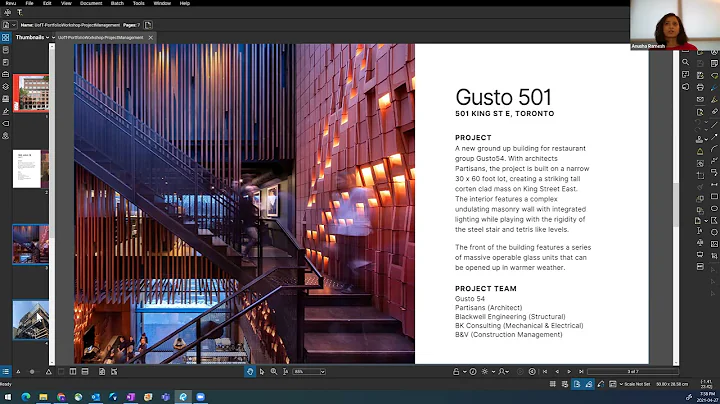The image size is (720, 404).
Task: Select the Note tool in right toolbar
Action: tap(714, 63)
